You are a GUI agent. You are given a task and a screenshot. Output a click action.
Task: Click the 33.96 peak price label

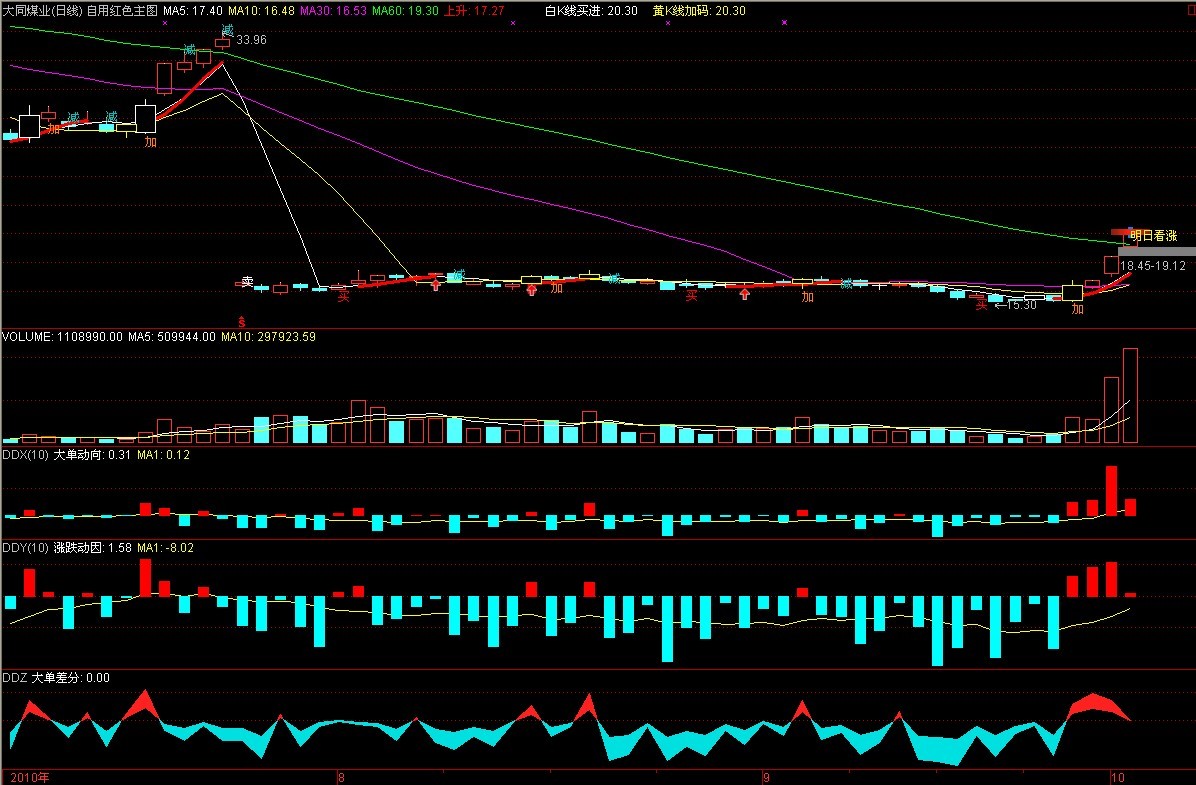[251, 40]
